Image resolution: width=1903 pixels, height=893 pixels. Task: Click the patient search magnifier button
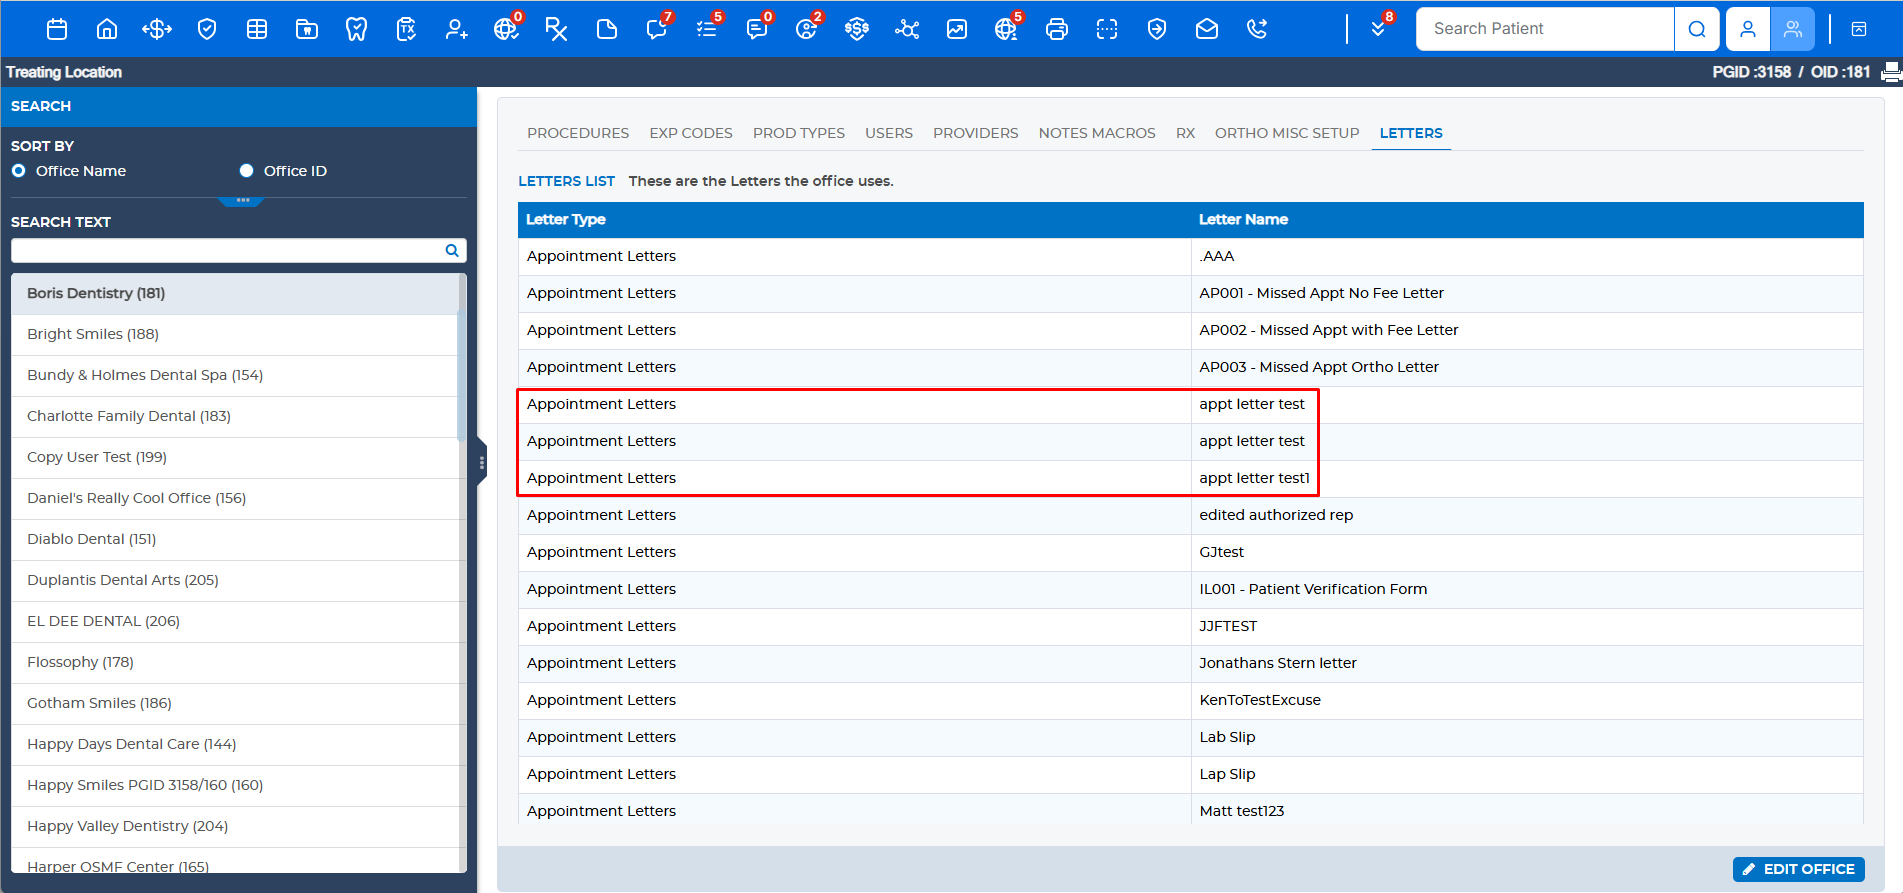click(x=1697, y=29)
